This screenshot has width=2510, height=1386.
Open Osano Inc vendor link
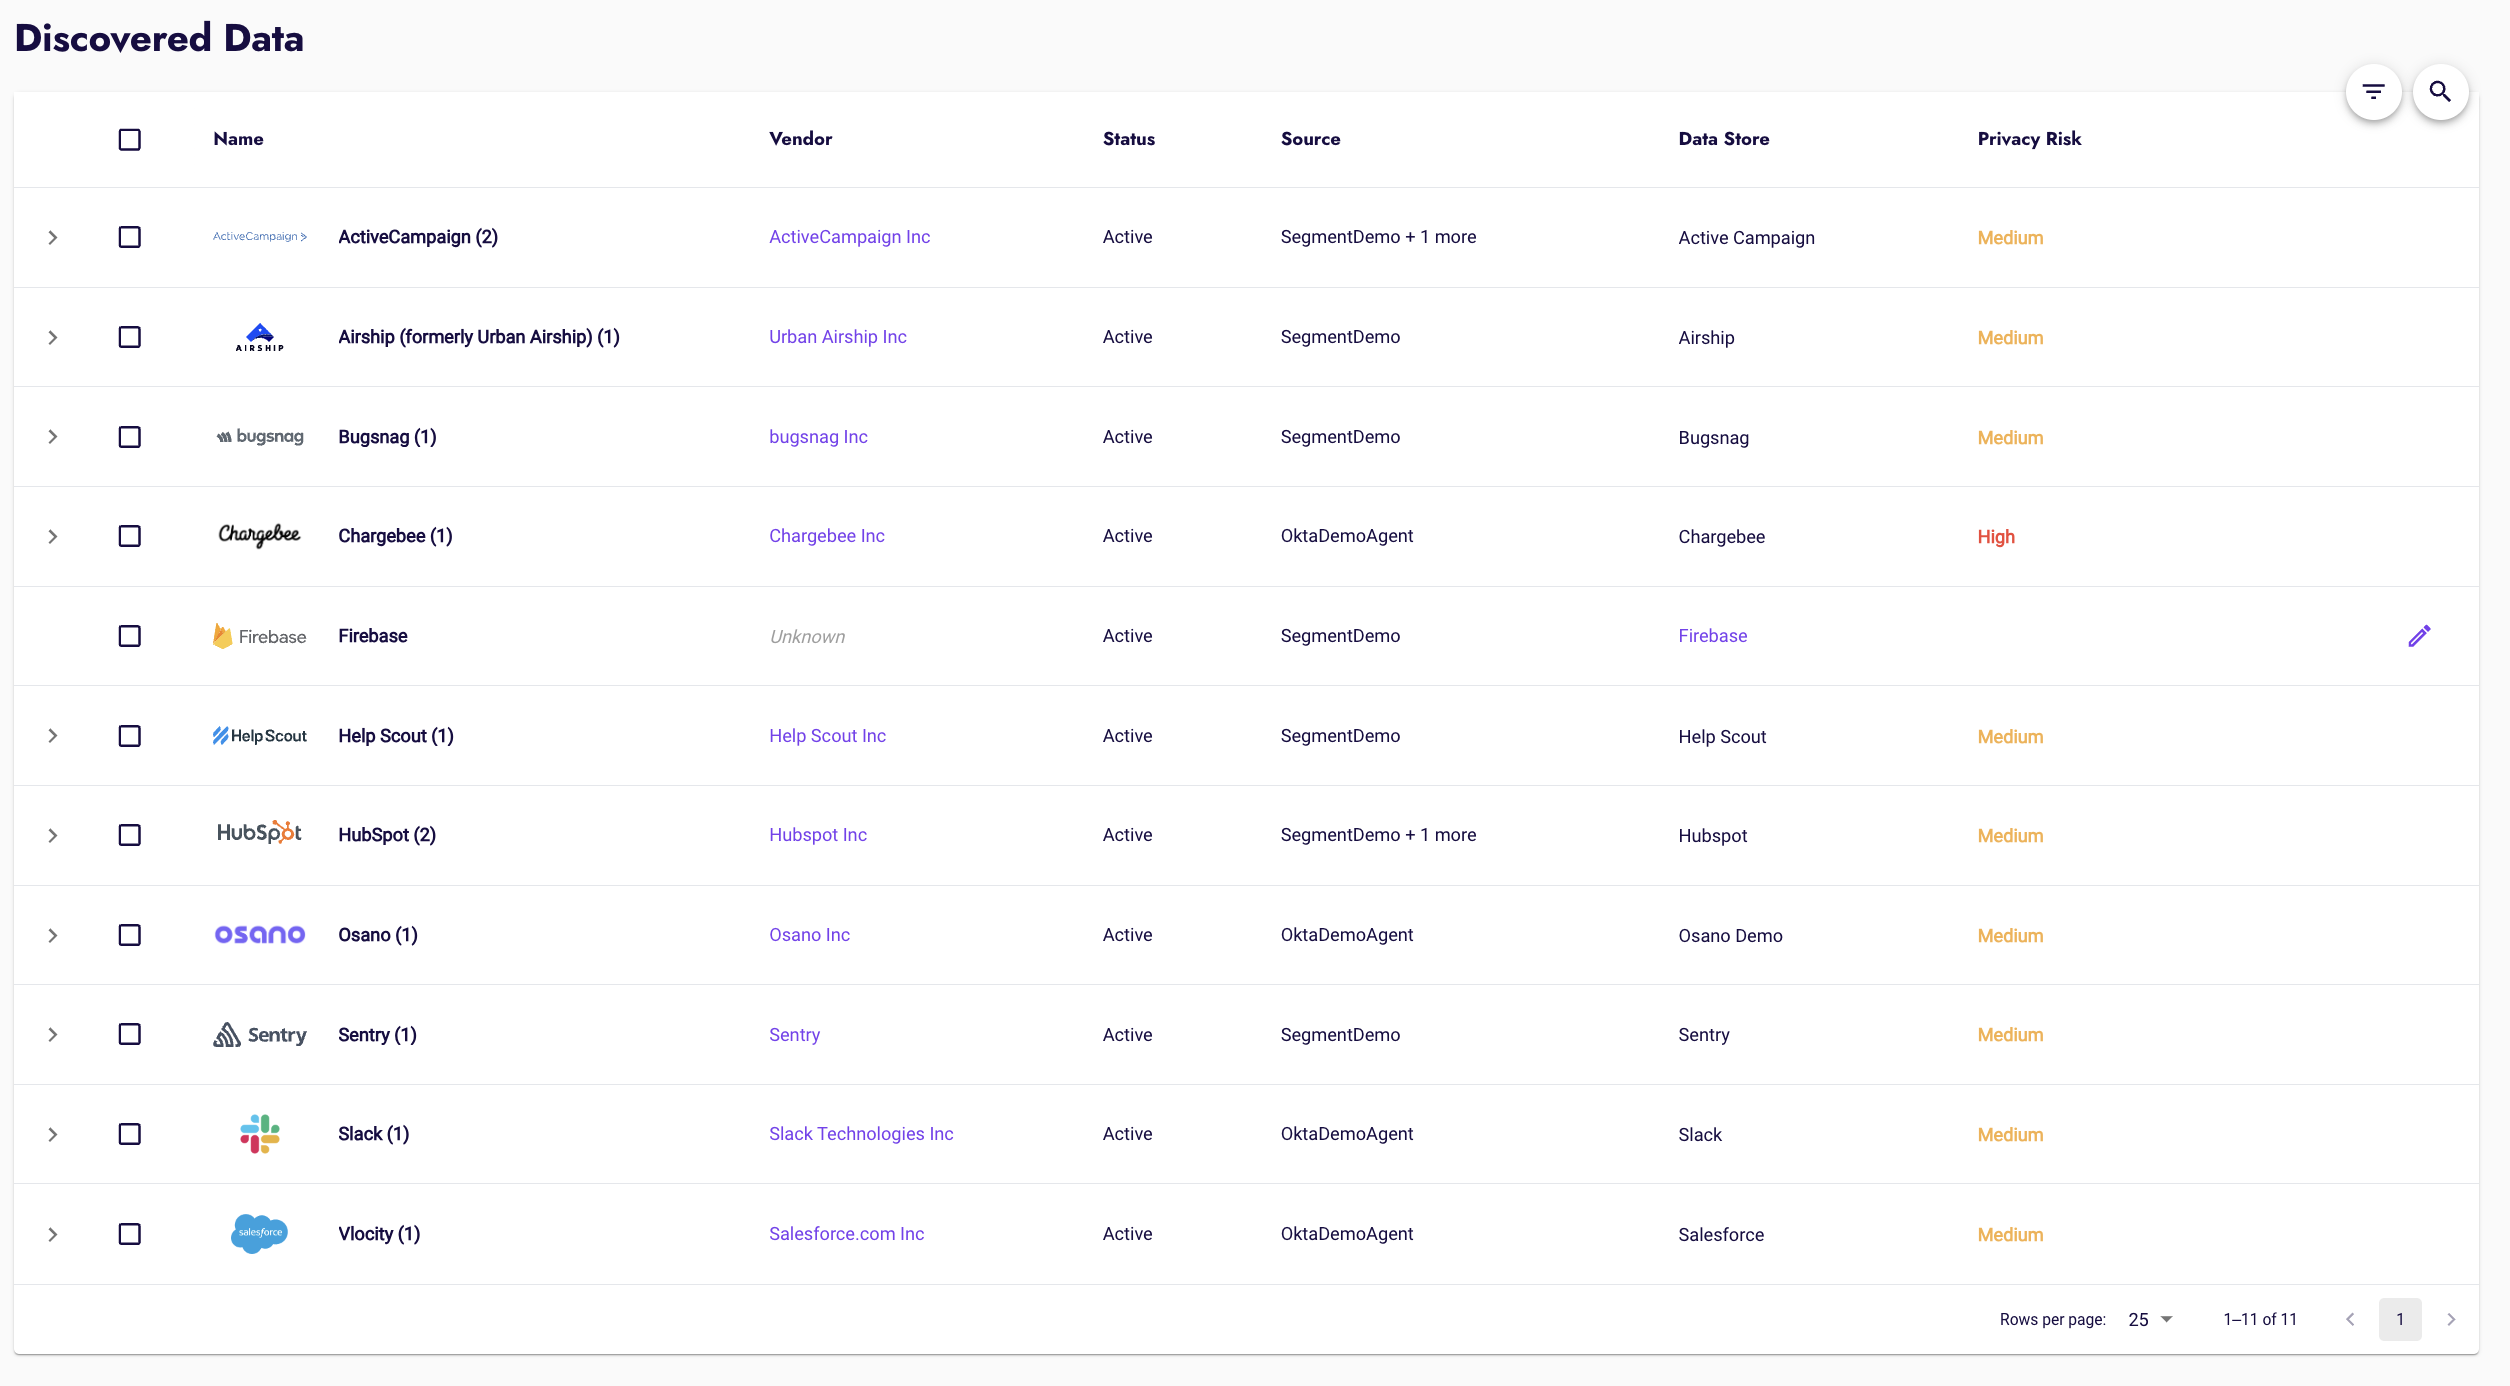(x=809, y=935)
